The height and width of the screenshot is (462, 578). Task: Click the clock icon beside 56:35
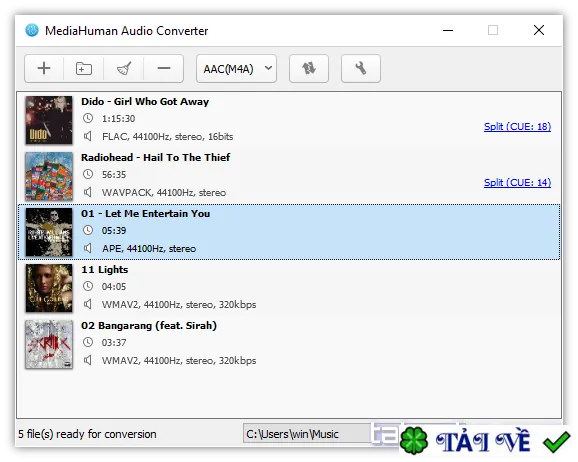(x=88, y=174)
